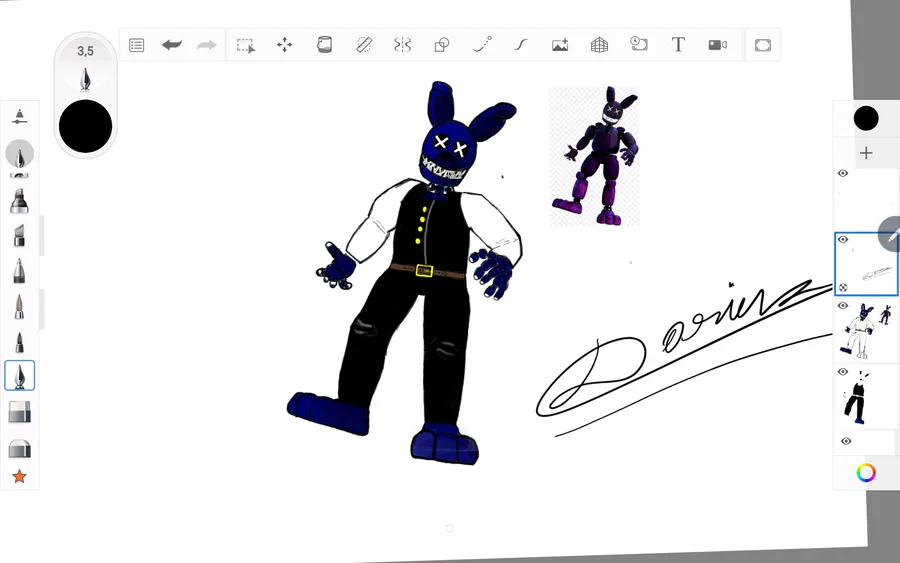Click the brush size value 3,5
900x563 pixels.
pyautogui.click(x=86, y=51)
